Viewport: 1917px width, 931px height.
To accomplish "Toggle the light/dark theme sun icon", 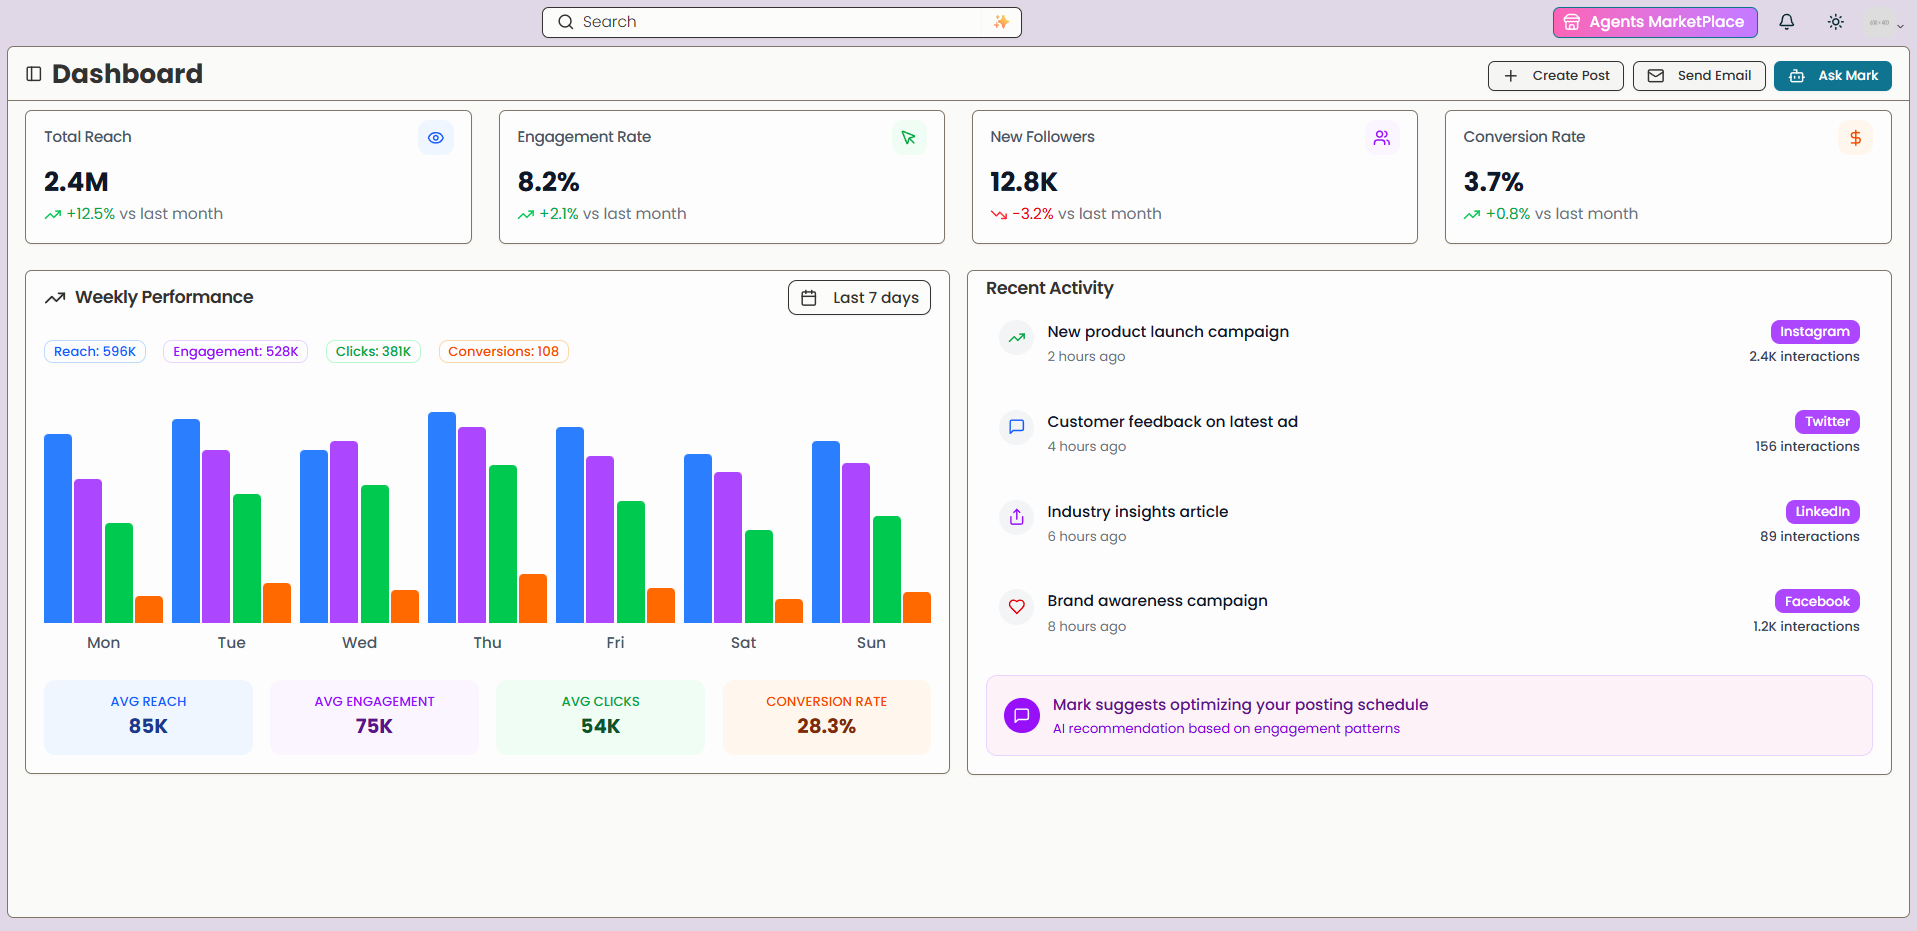I will click(x=1835, y=22).
